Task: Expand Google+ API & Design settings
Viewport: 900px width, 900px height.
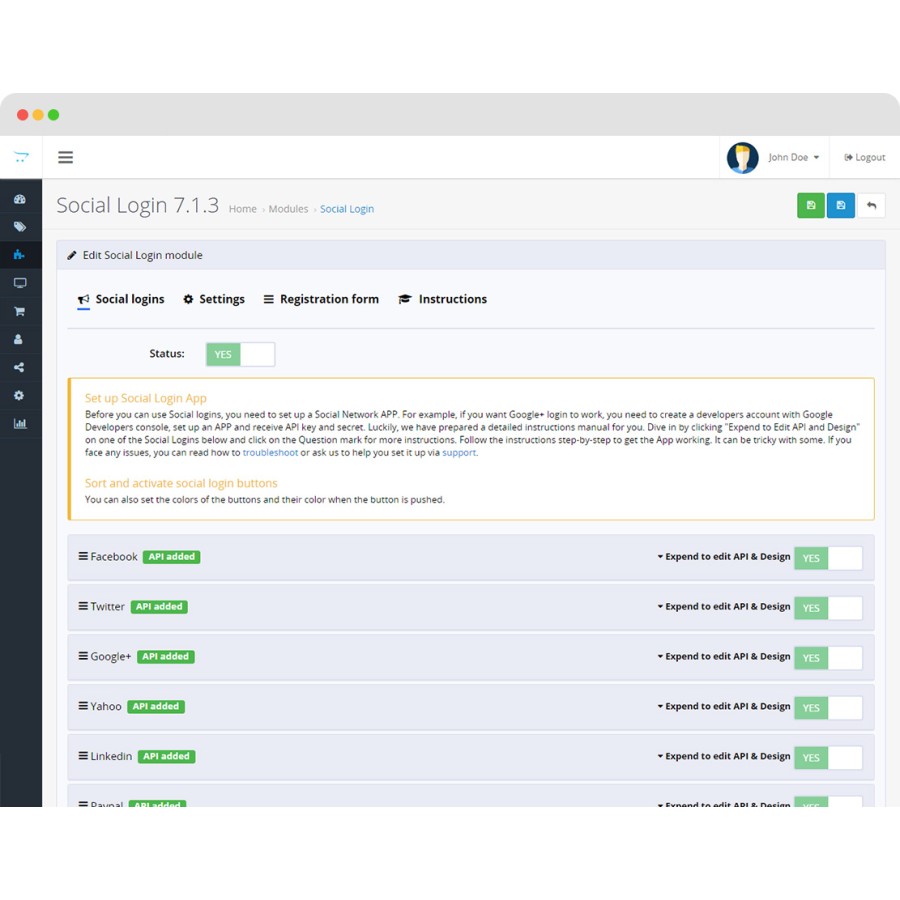Action: [723, 656]
